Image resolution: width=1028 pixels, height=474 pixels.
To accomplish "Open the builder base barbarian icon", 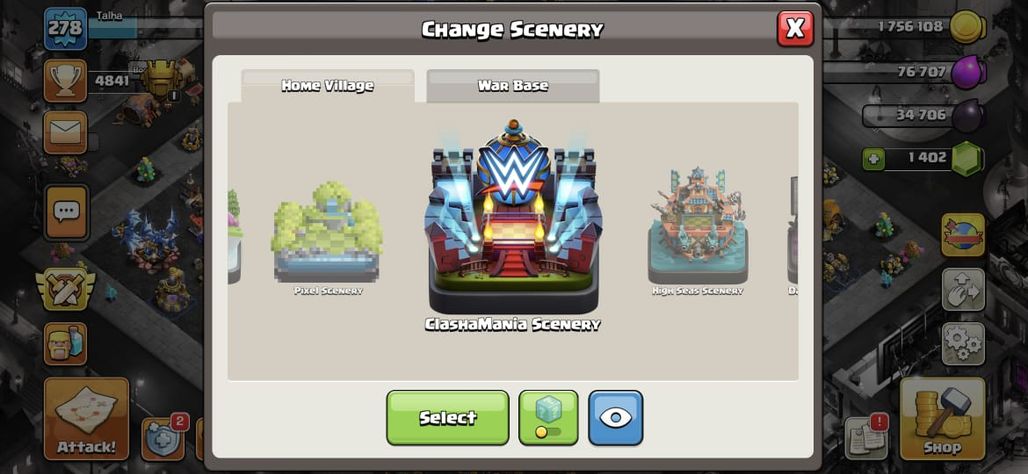I will pyautogui.click(x=66, y=344).
